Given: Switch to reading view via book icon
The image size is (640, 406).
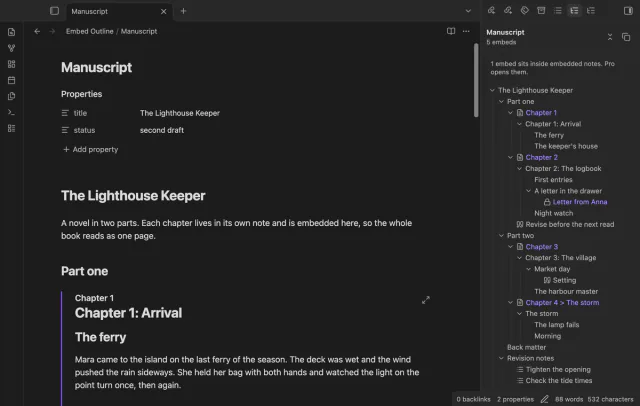Looking at the screenshot, I should pos(451,31).
